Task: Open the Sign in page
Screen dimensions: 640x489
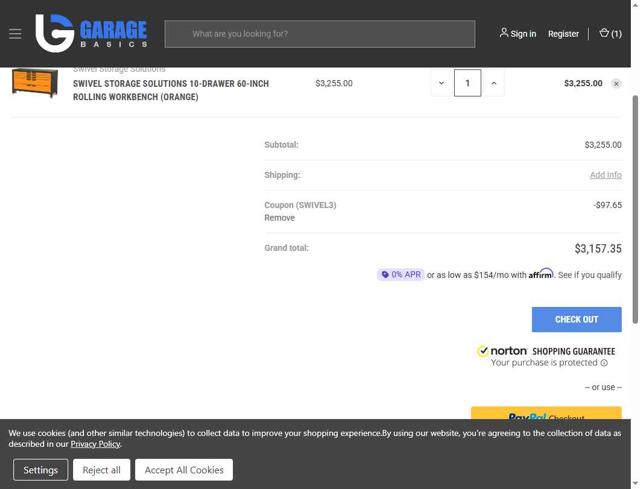Action: click(x=518, y=33)
